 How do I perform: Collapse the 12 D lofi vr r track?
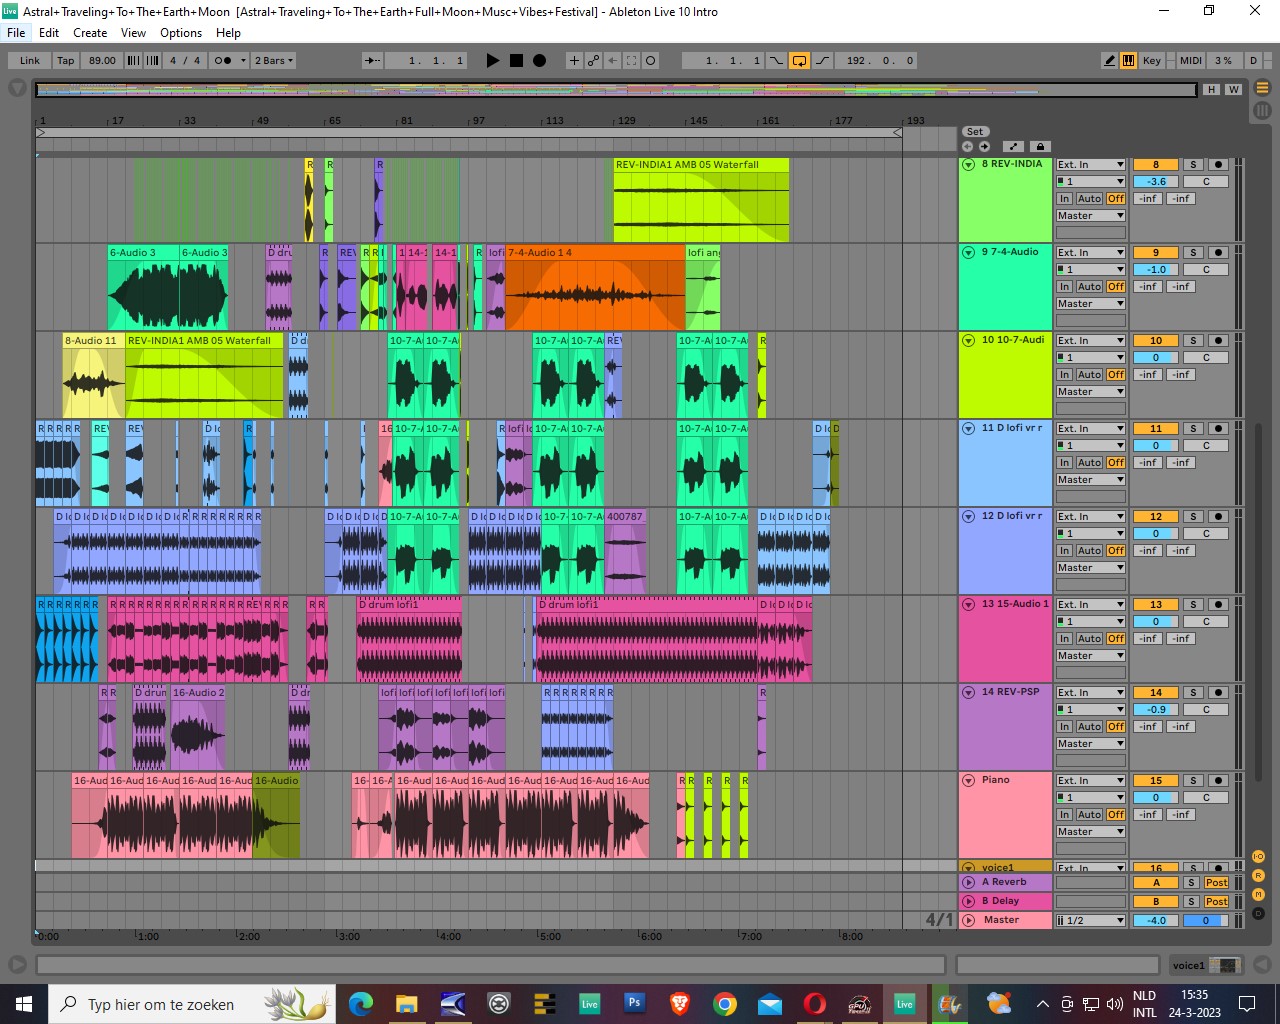pyautogui.click(x=968, y=517)
